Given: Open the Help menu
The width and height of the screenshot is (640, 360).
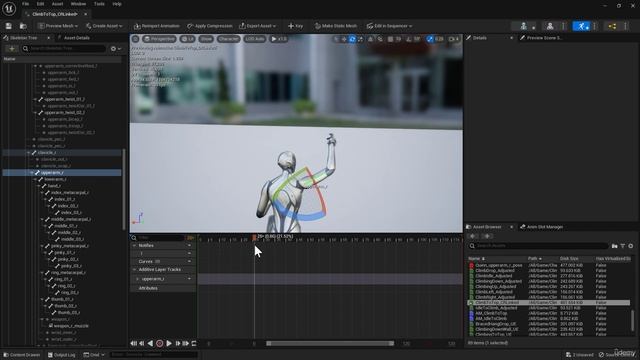Looking at the screenshot, I should tap(117, 4).
